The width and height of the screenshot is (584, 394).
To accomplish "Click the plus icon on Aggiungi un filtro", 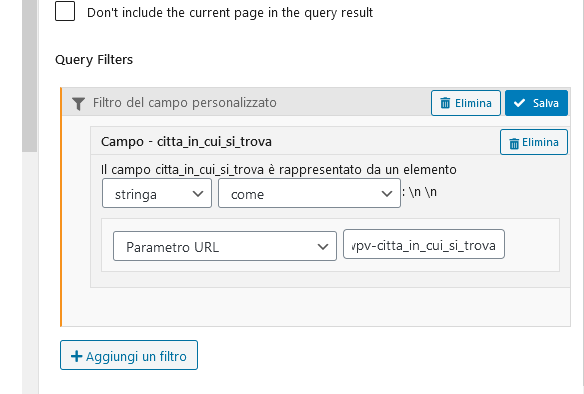I will click(x=76, y=356).
